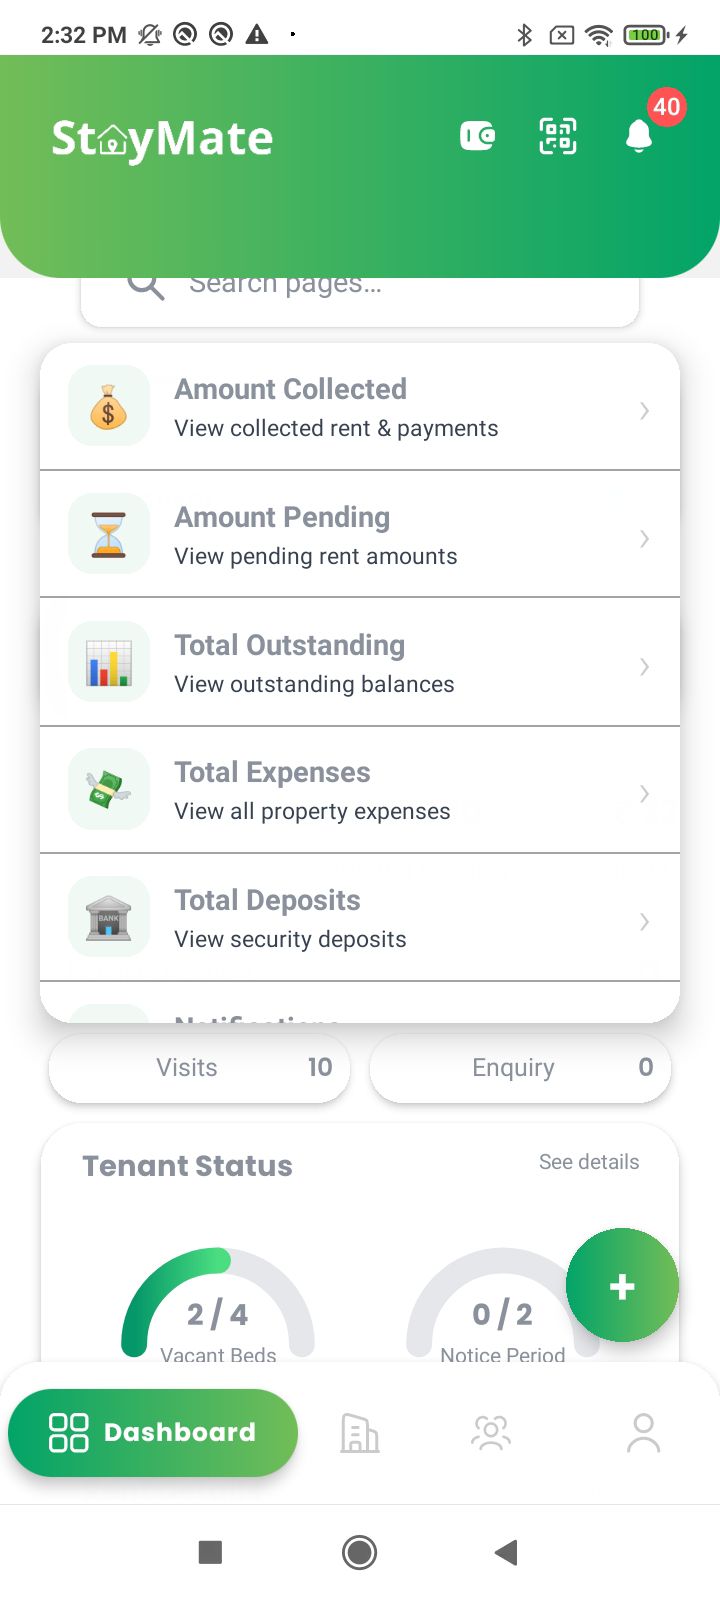Click See details for Tenant Status
720x1600 pixels.
pos(589,1162)
